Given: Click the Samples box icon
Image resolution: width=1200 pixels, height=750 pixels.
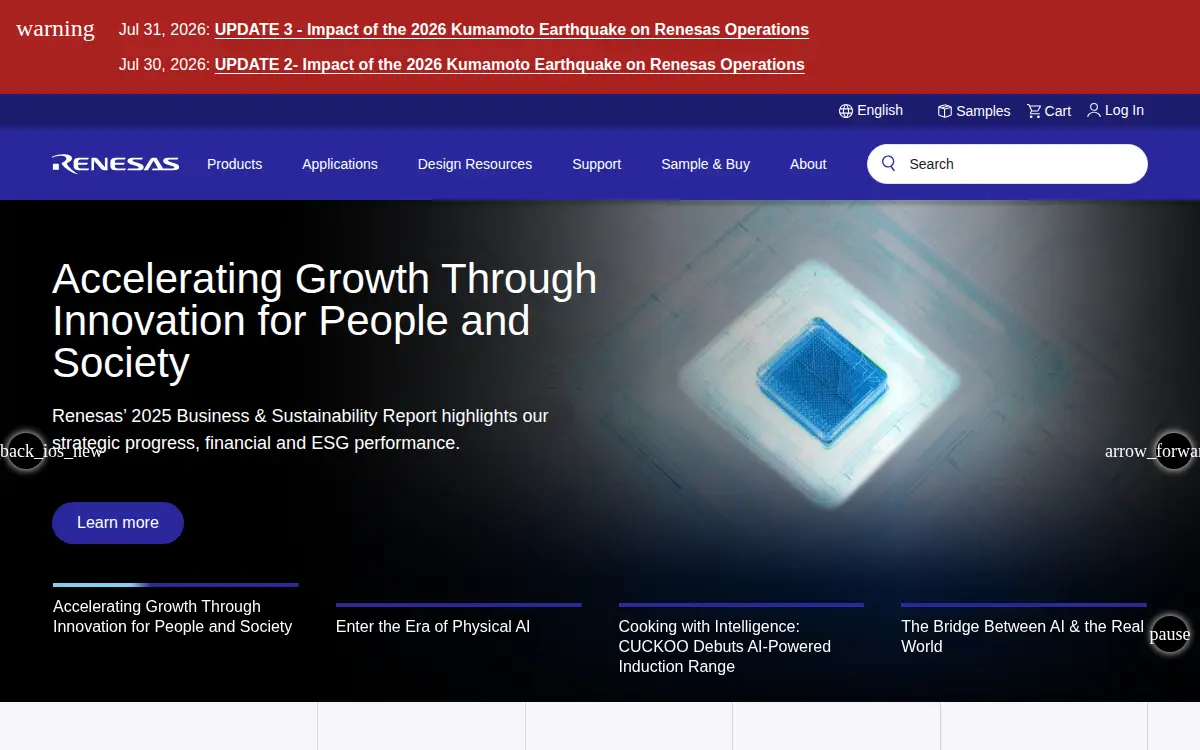Looking at the screenshot, I should click(944, 111).
